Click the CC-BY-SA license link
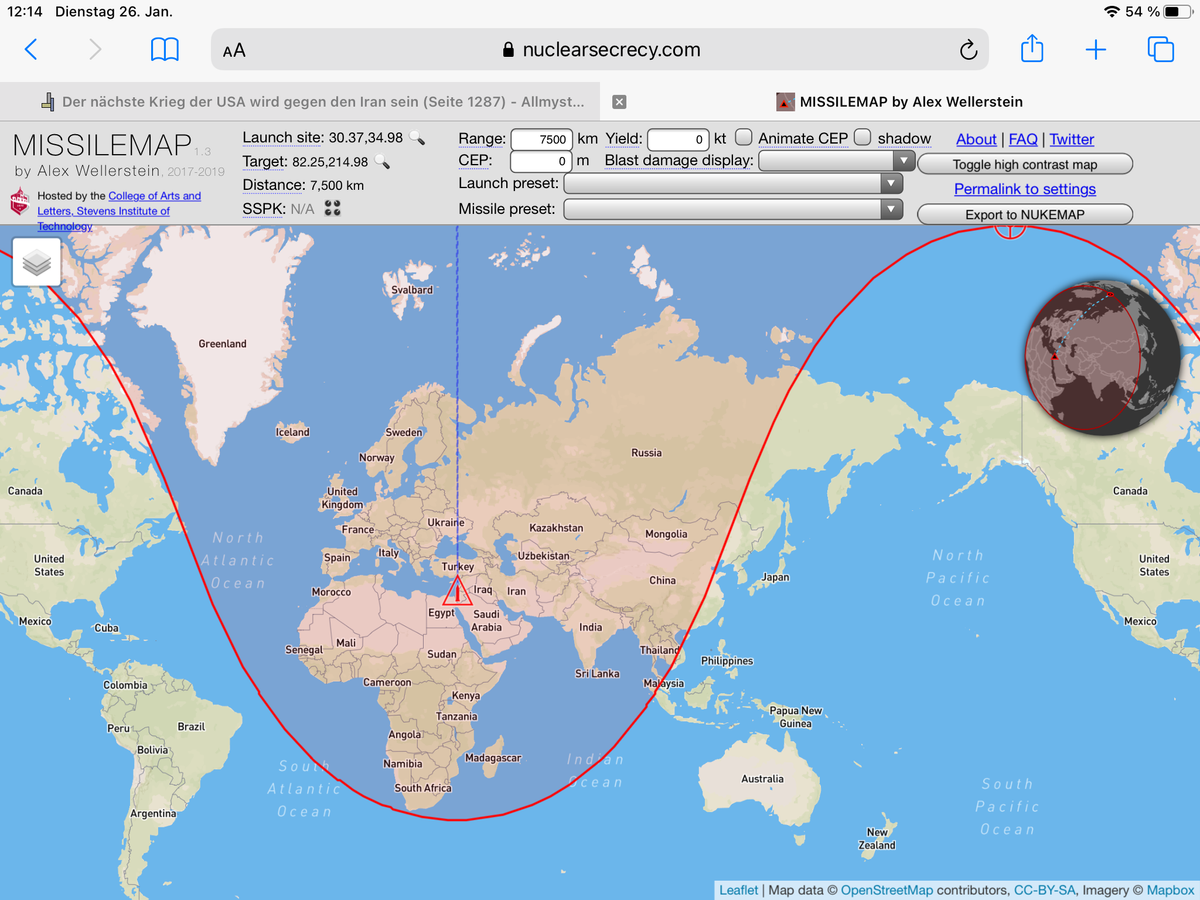Screen dimensions: 1200x900 pos(1047,890)
